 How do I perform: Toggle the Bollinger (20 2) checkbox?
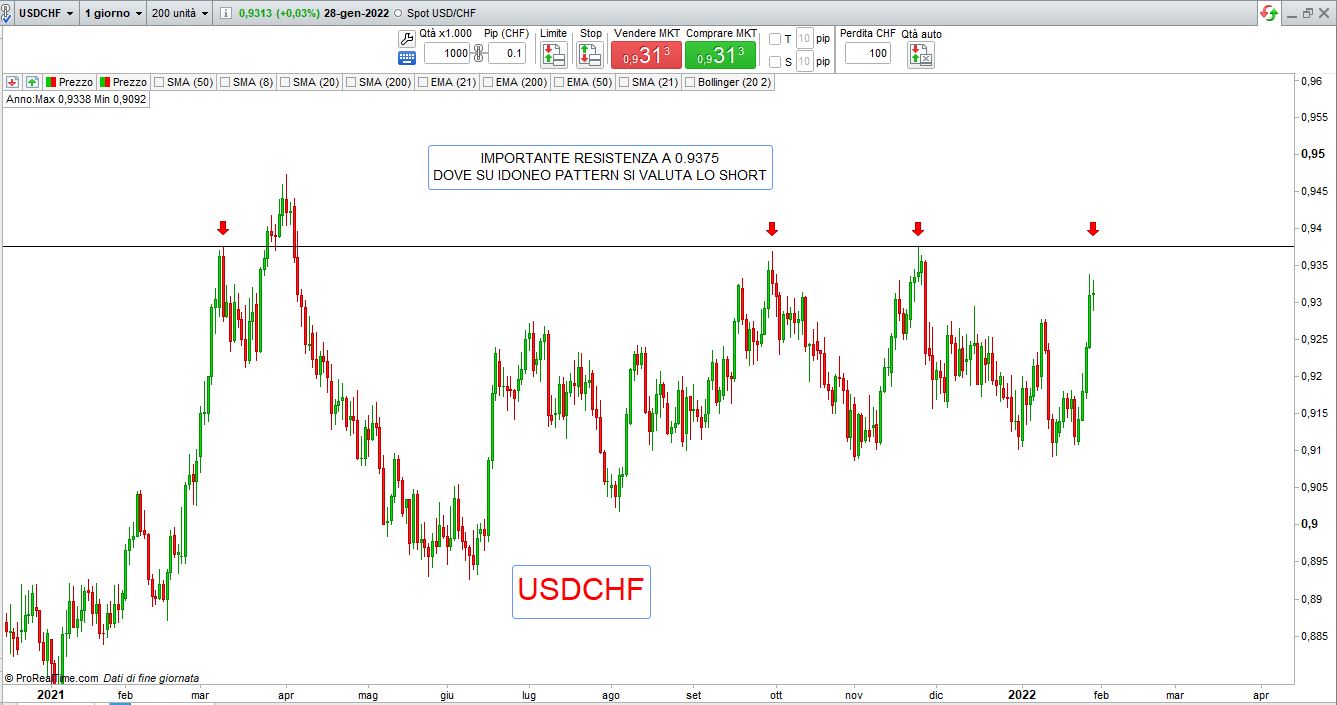tap(690, 82)
